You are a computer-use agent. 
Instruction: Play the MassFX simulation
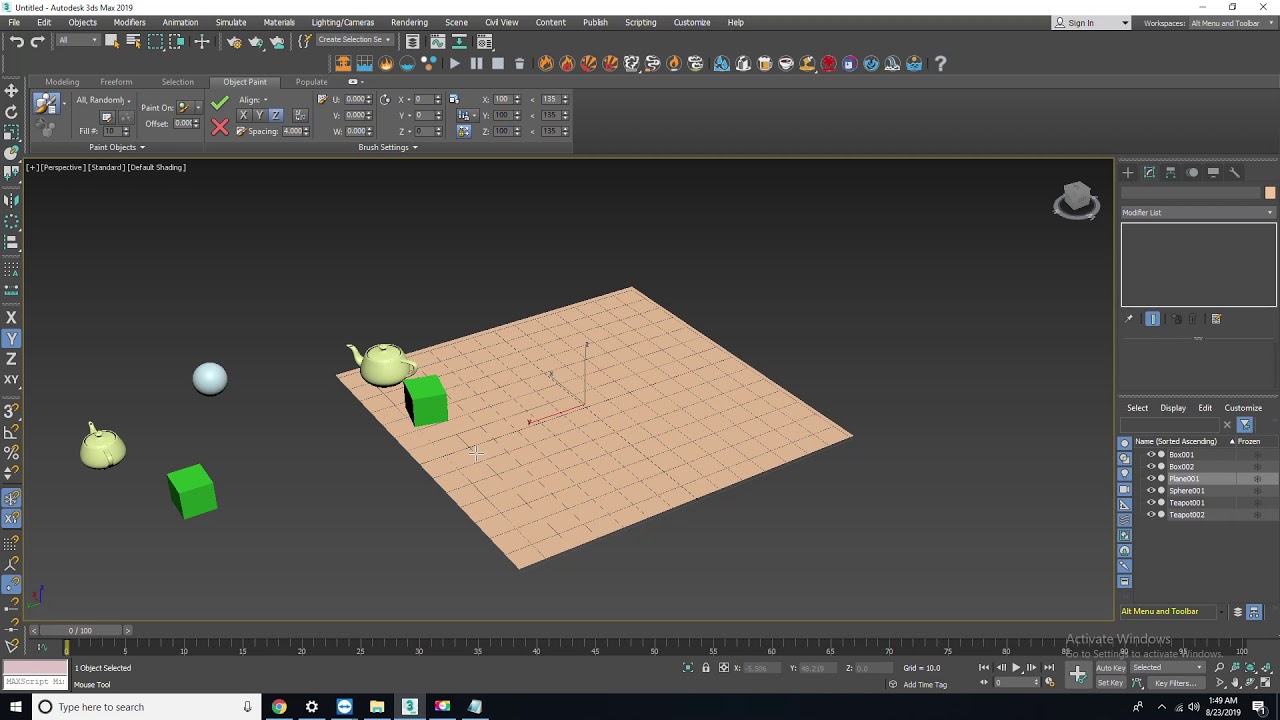click(454, 64)
